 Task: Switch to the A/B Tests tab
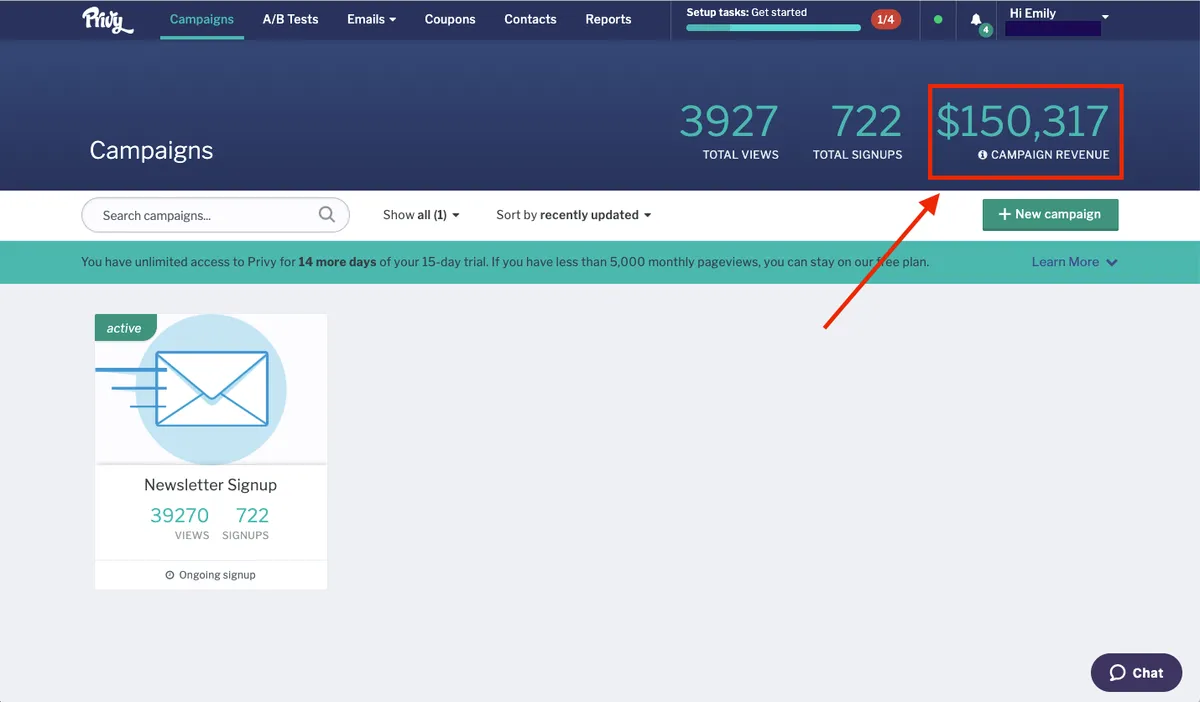point(290,19)
